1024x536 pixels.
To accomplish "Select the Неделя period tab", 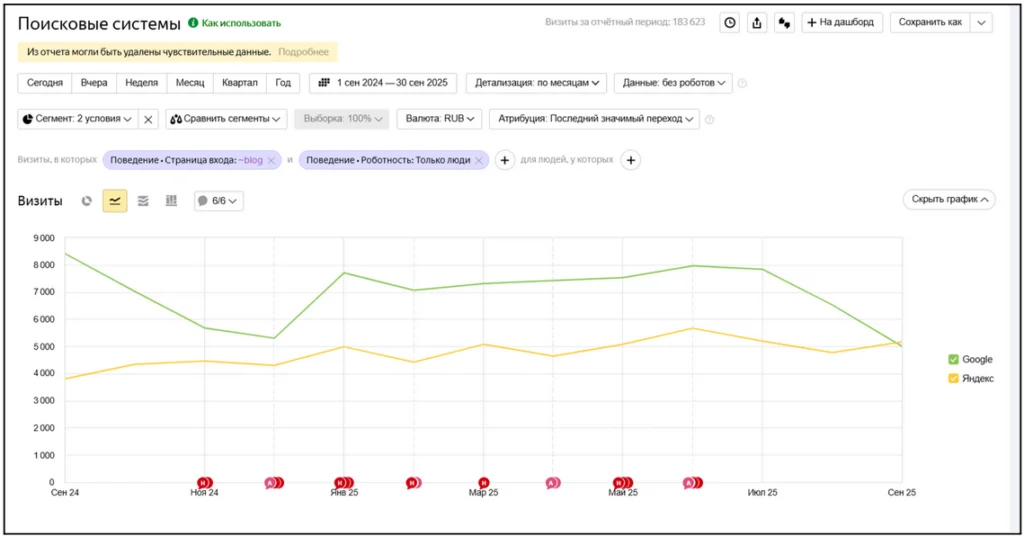I will [142, 83].
